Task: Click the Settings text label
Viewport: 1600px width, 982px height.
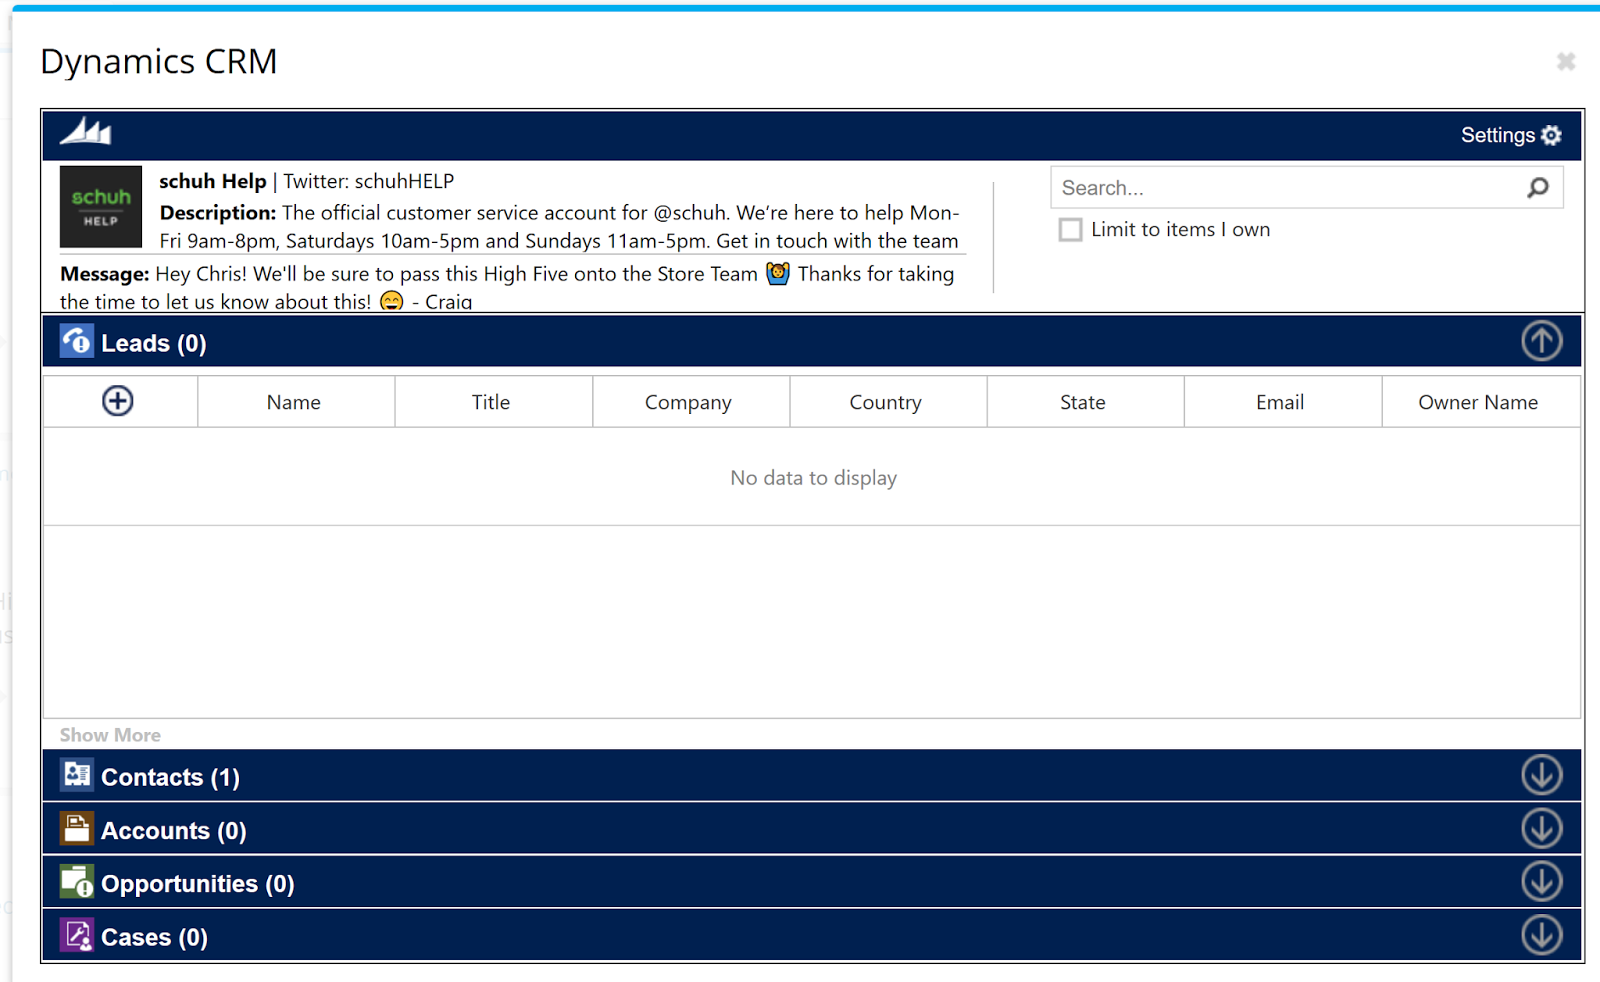Action: [x=1498, y=135]
